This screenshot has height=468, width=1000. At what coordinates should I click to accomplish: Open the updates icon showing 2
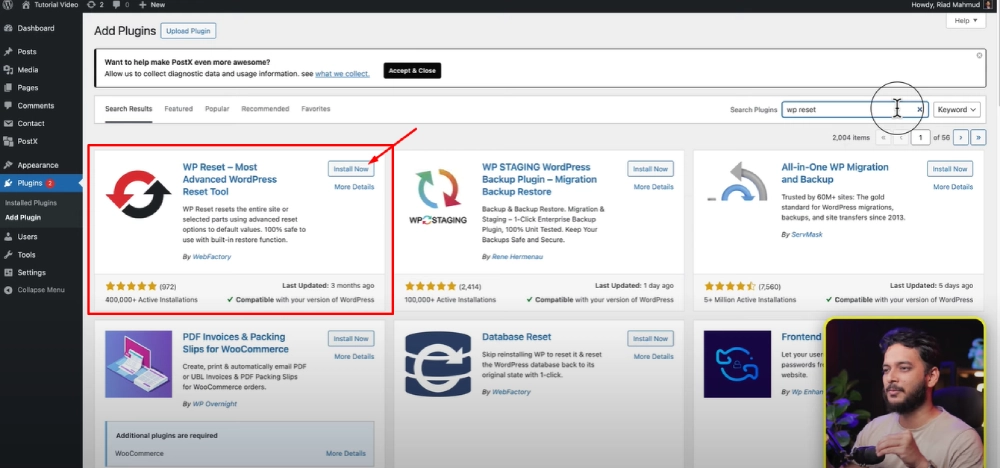coord(94,4)
